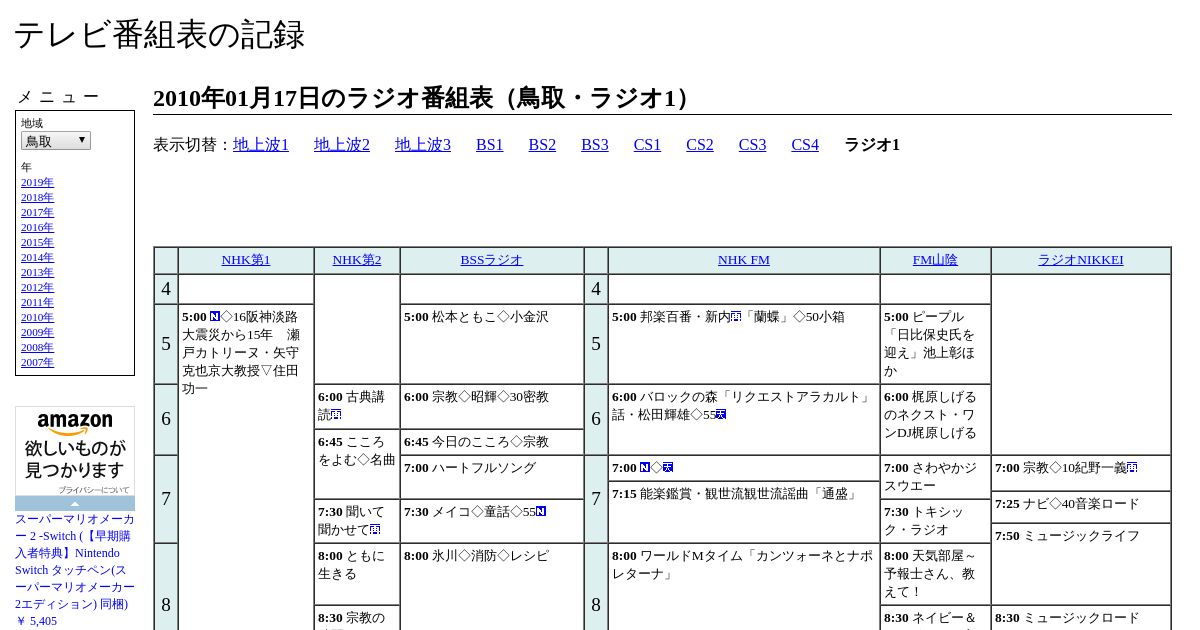Collapse the amazon ad arrow bar
Viewport: 1200px width, 630px height.
coord(75,503)
